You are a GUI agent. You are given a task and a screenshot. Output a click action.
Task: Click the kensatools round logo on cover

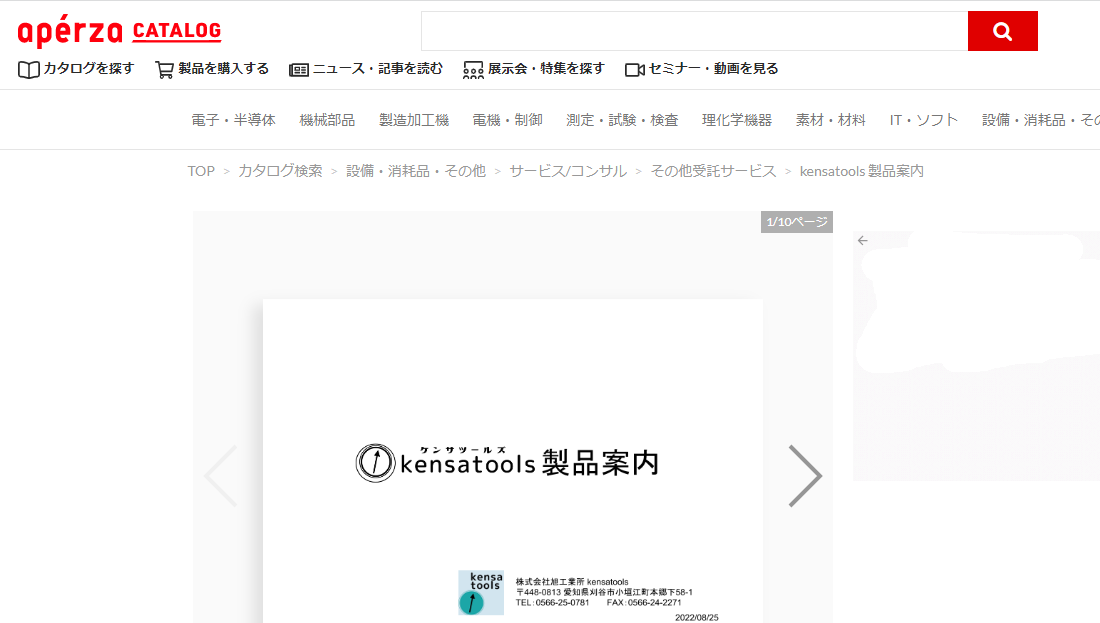click(x=375, y=463)
